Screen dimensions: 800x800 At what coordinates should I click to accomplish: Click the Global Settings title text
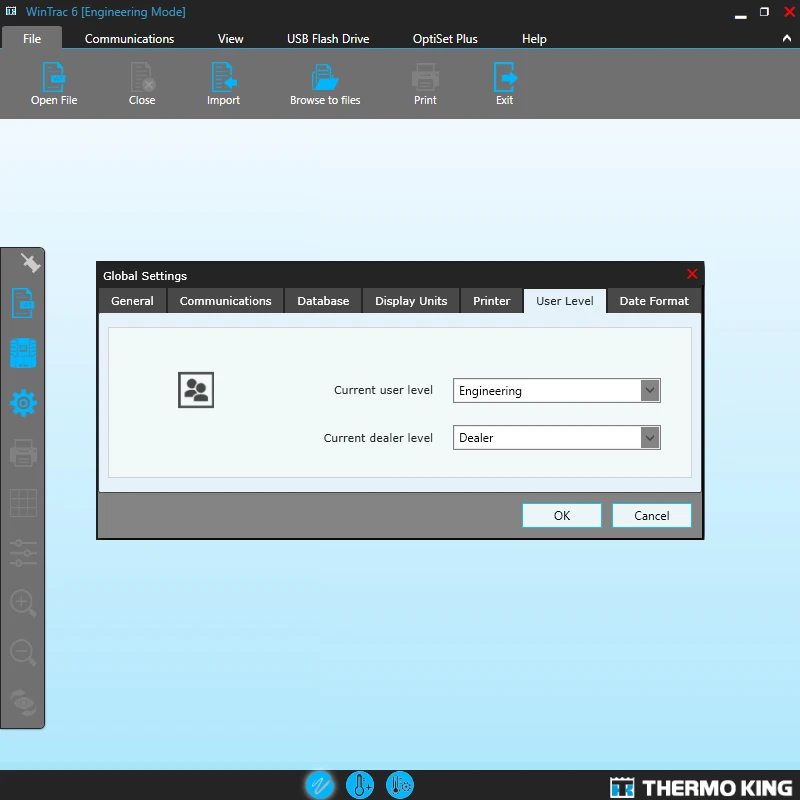pyautogui.click(x=145, y=276)
